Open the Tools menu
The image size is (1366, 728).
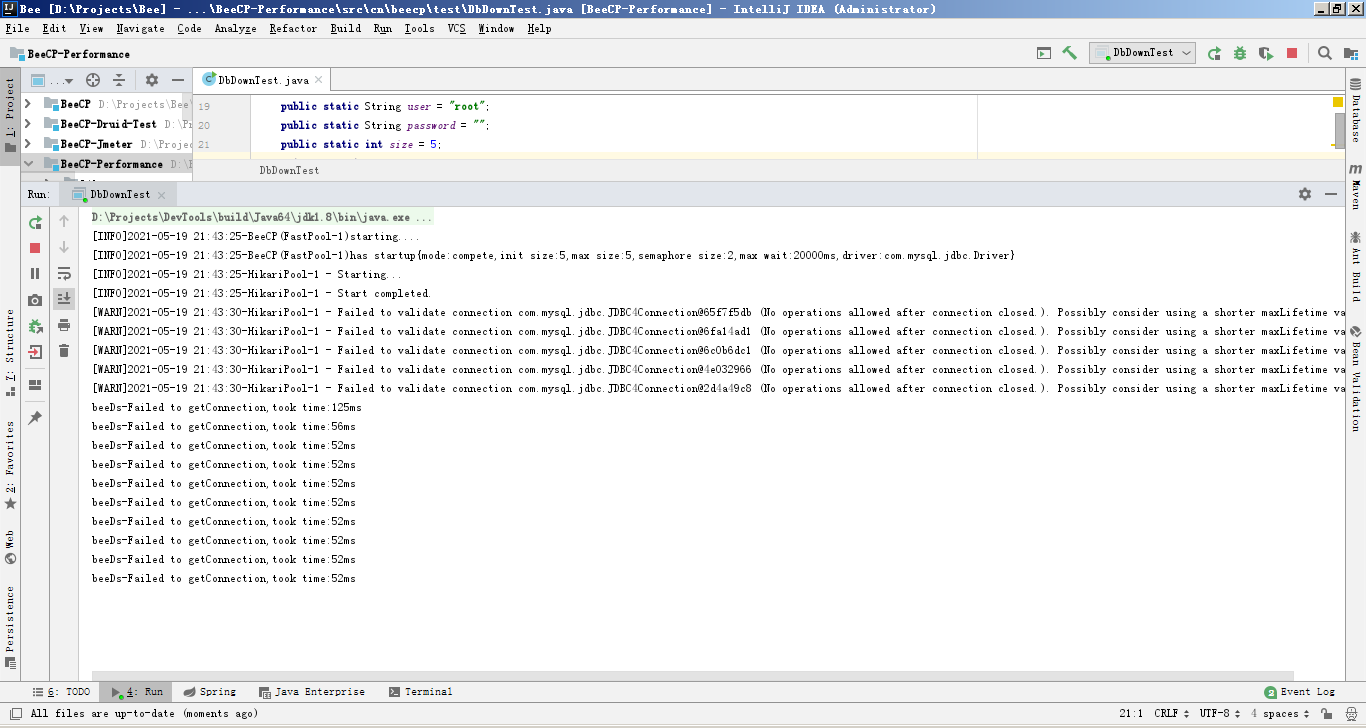click(419, 28)
